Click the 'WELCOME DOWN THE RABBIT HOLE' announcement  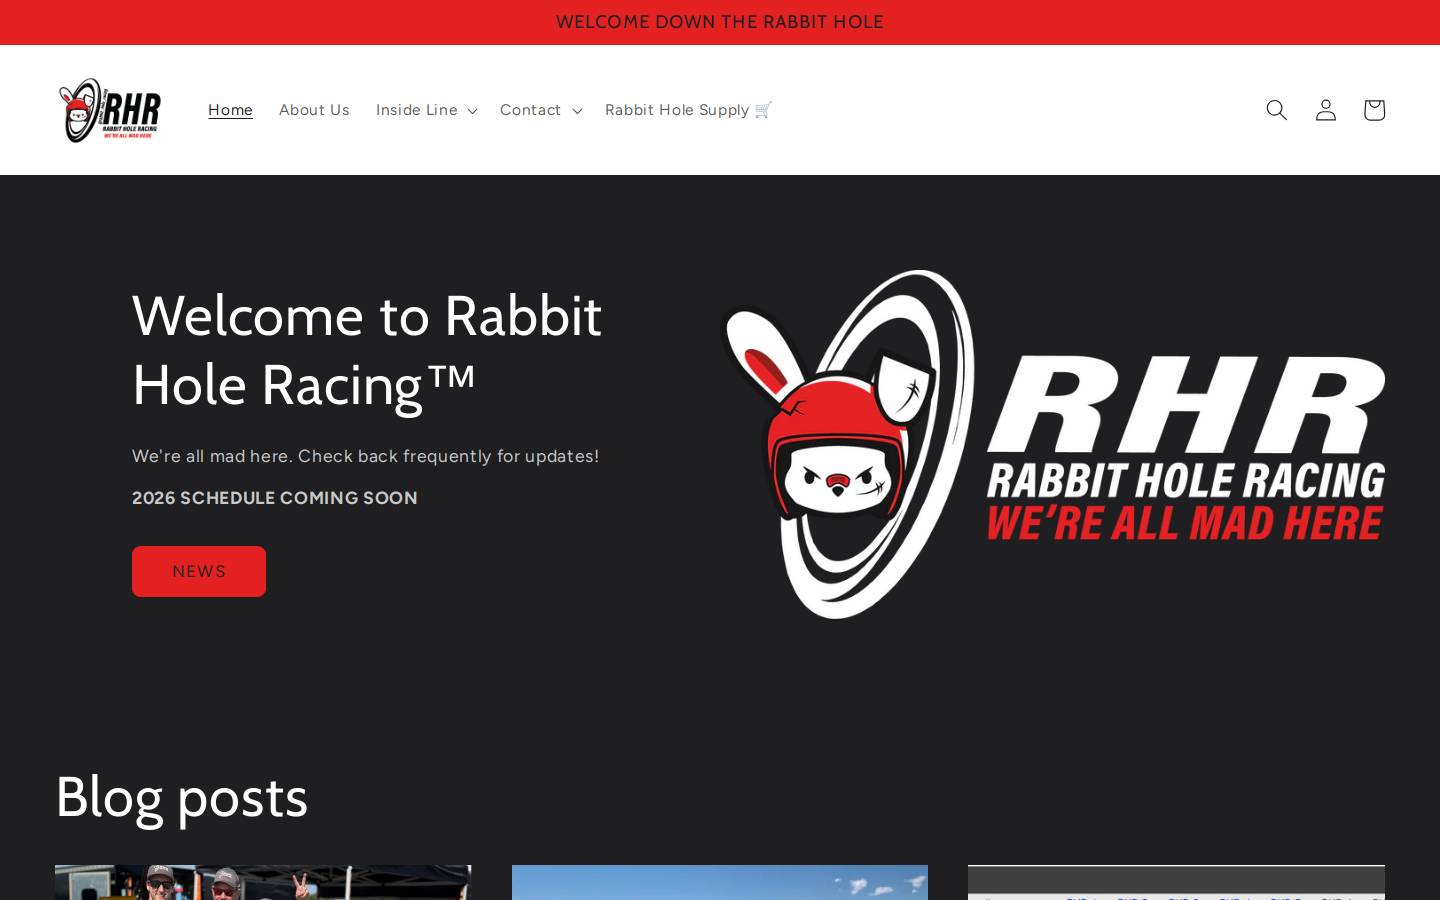click(x=720, y=22)
